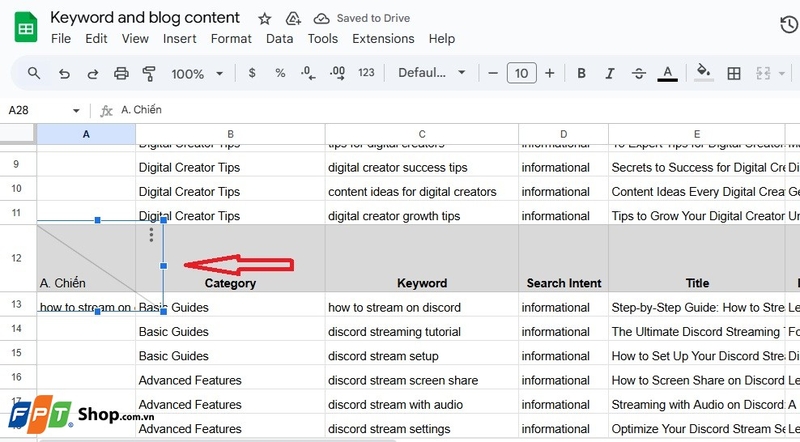Open the Help menu

point(442,39)
